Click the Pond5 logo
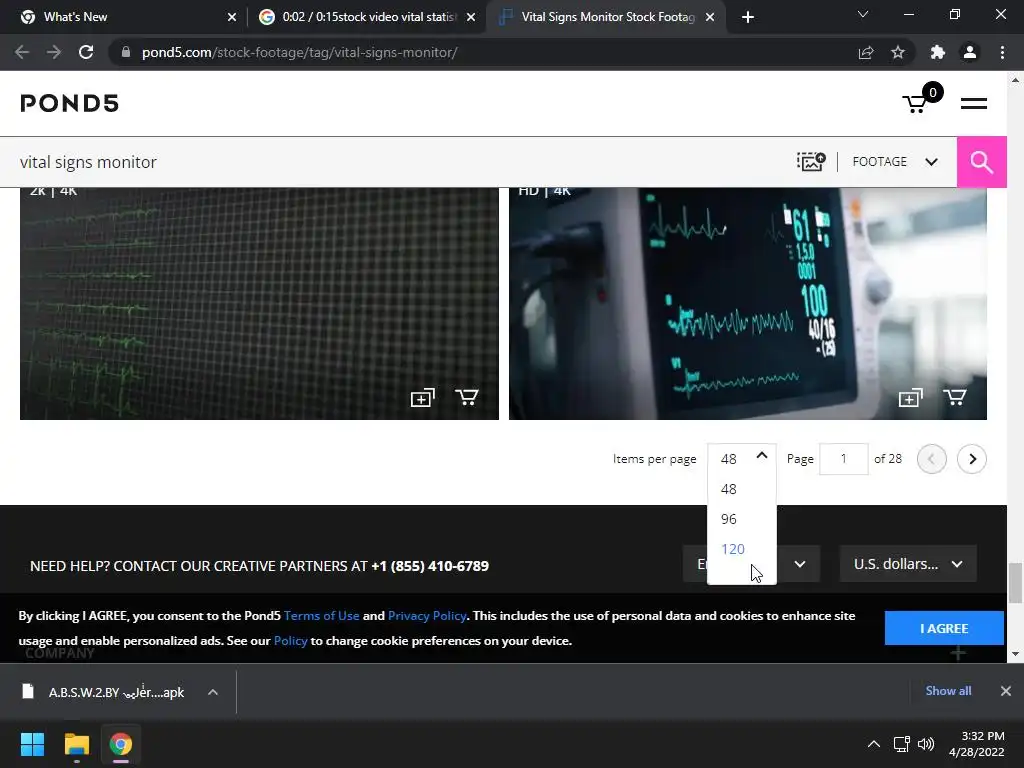The image size is (1024, 768). point(70,103)
